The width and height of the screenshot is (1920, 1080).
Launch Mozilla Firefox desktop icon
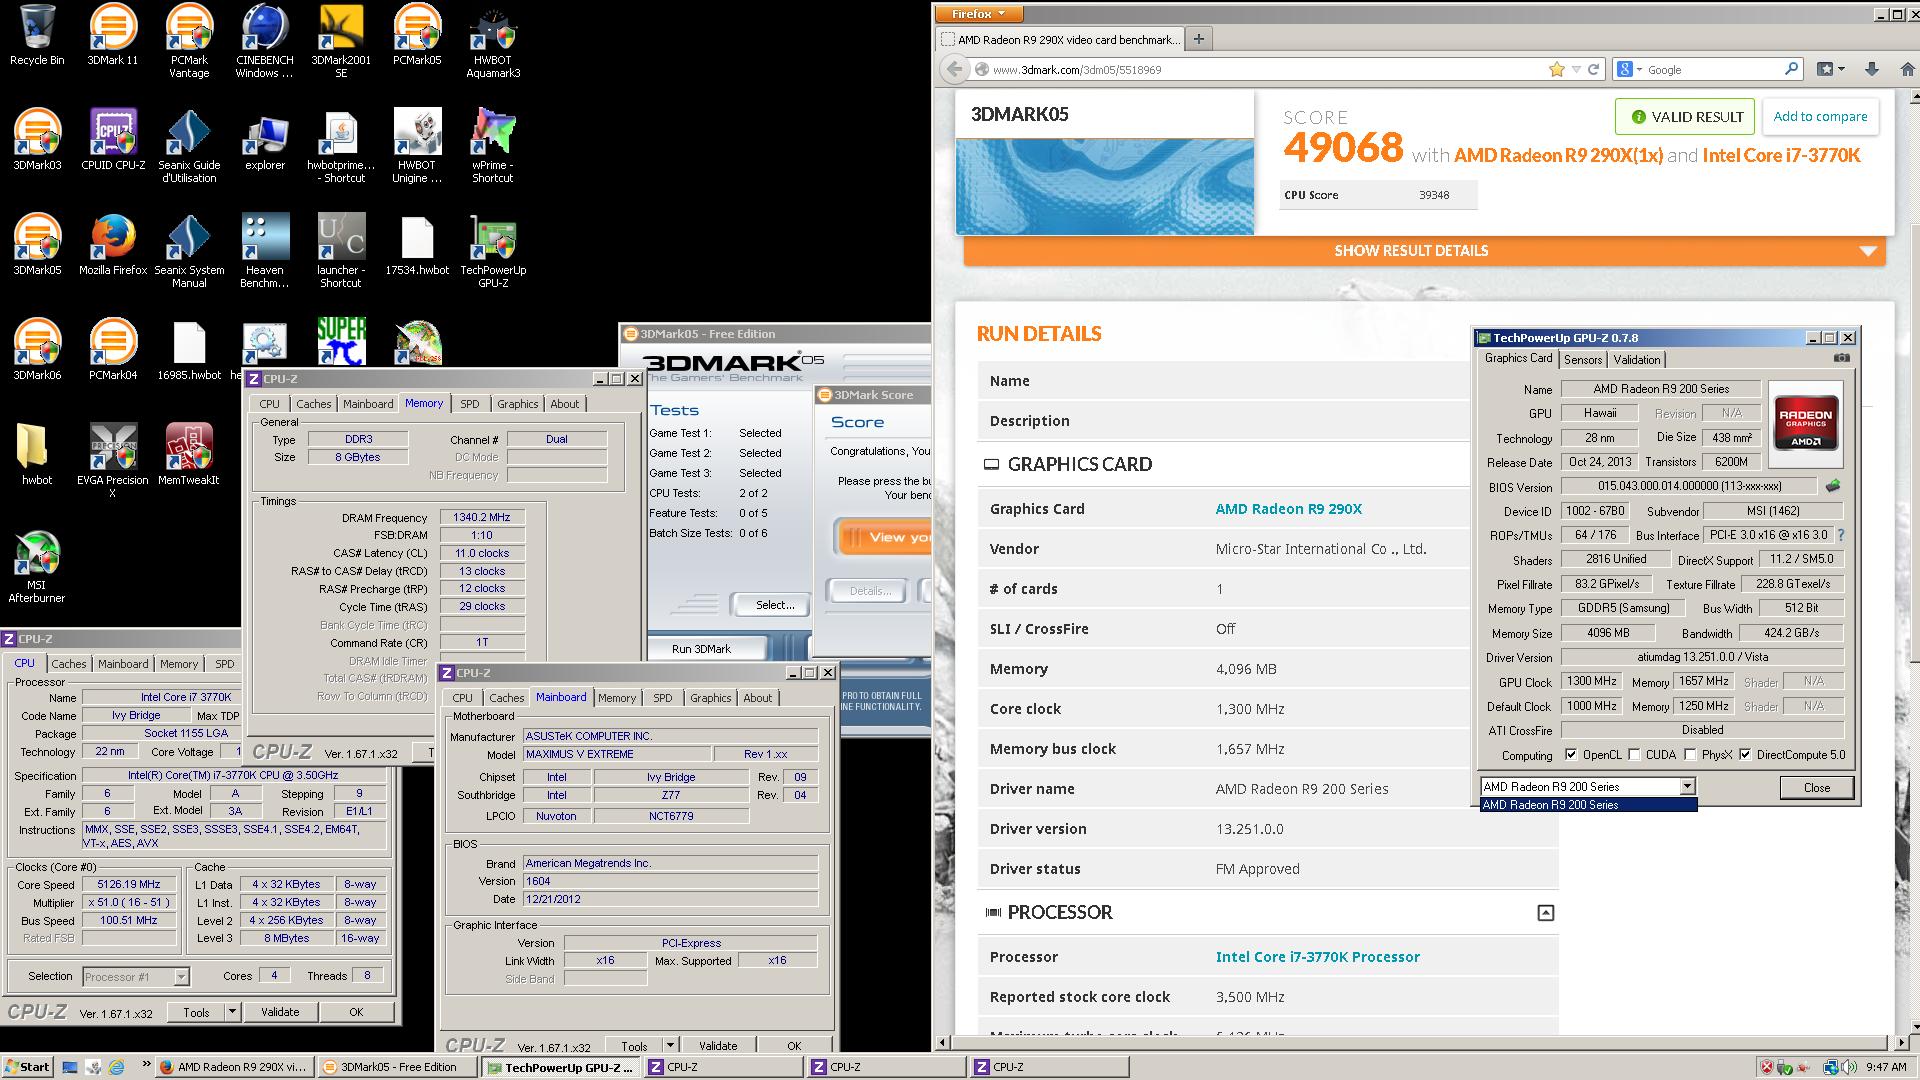(x=113, y=246)
